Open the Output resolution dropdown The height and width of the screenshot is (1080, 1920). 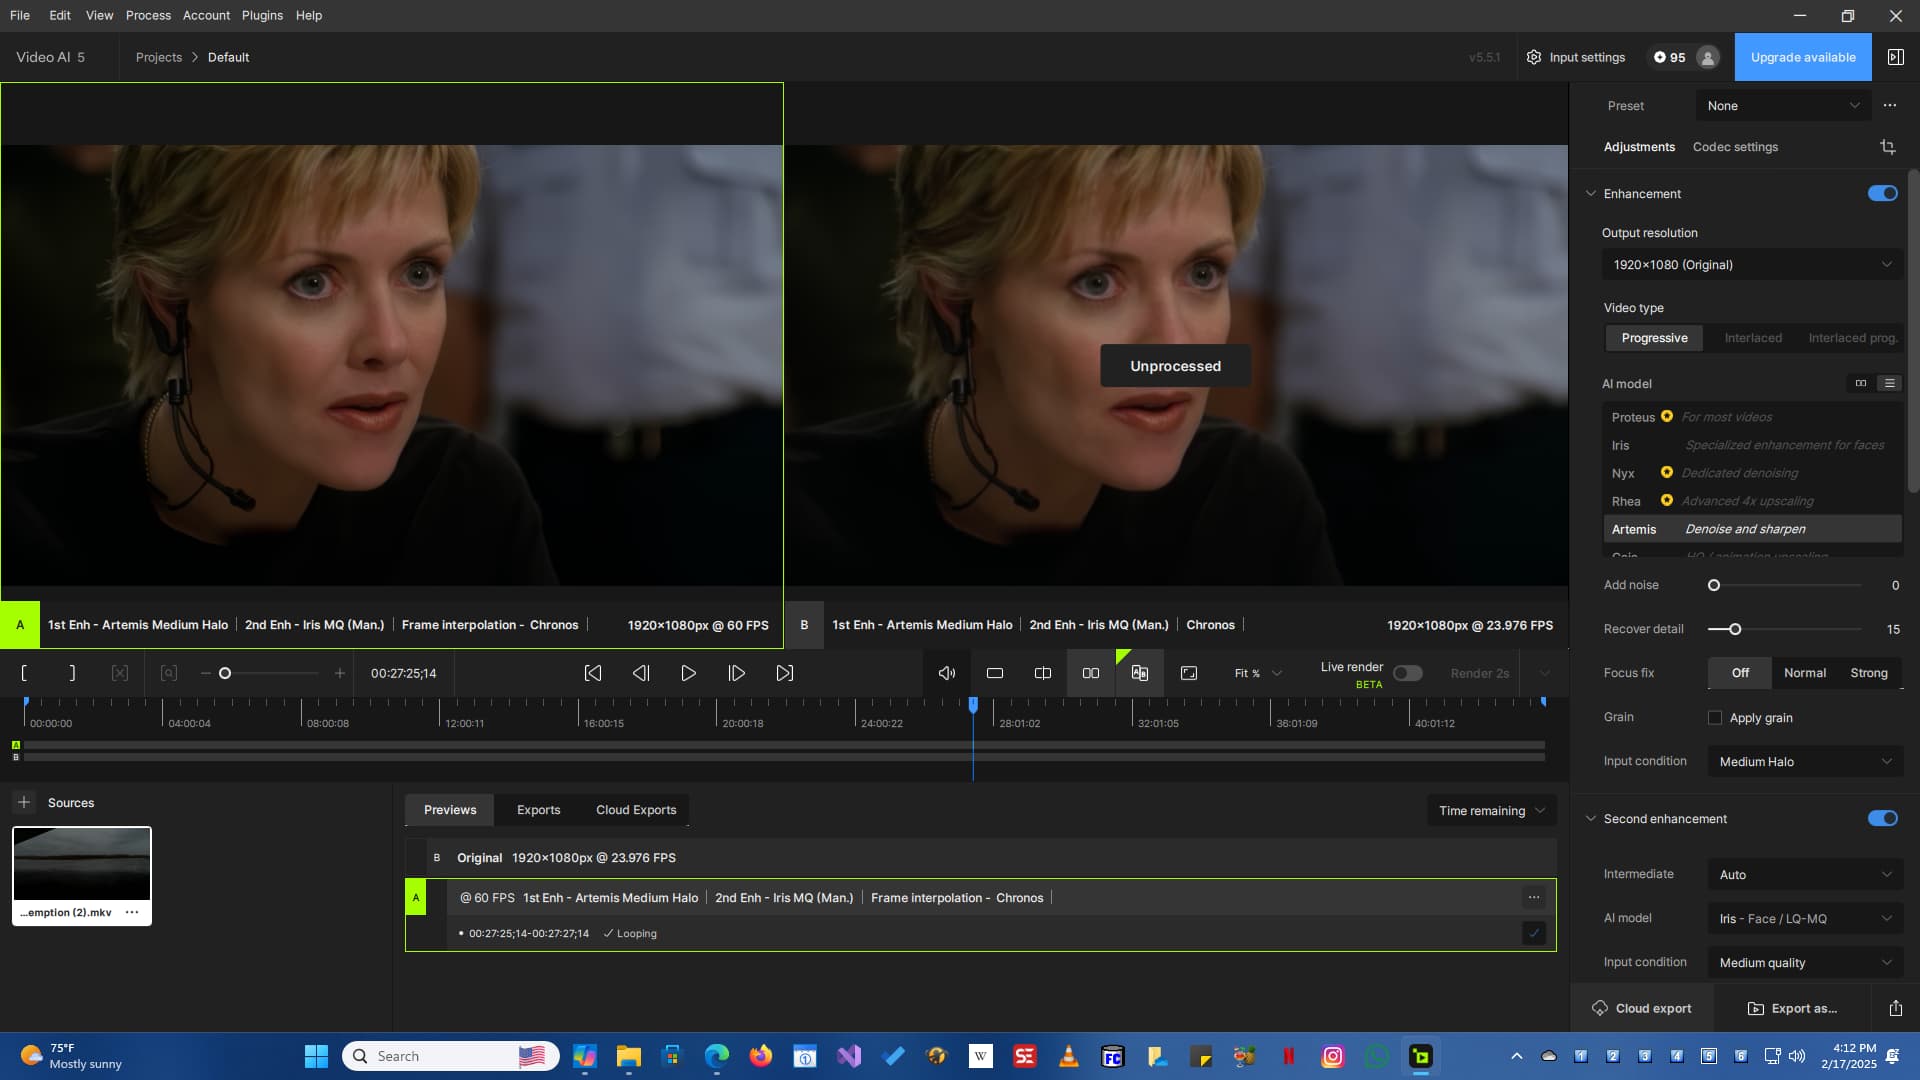pos(1751,264)
